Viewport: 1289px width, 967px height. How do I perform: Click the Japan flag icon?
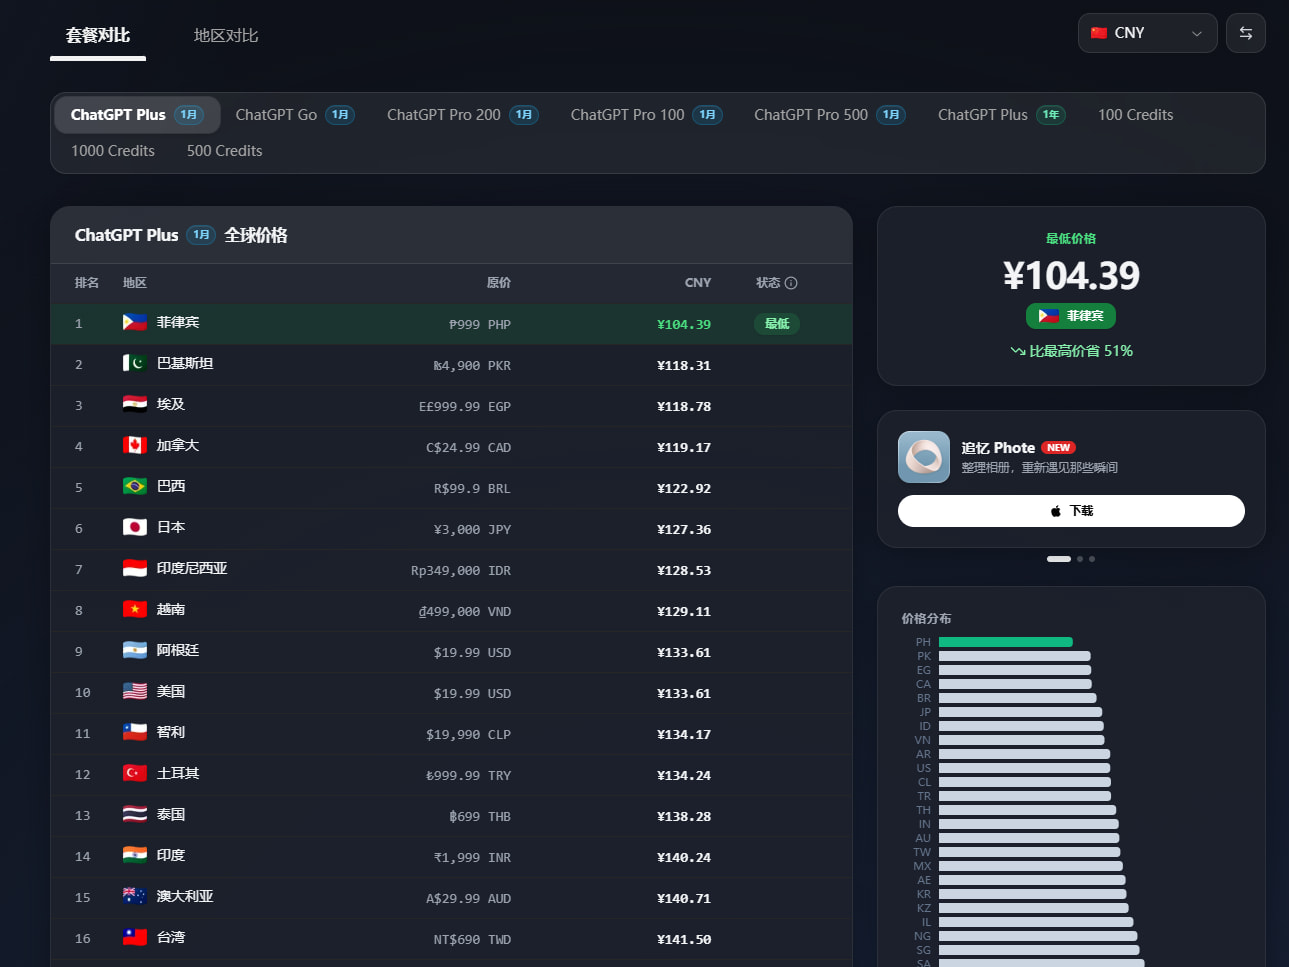135,527
